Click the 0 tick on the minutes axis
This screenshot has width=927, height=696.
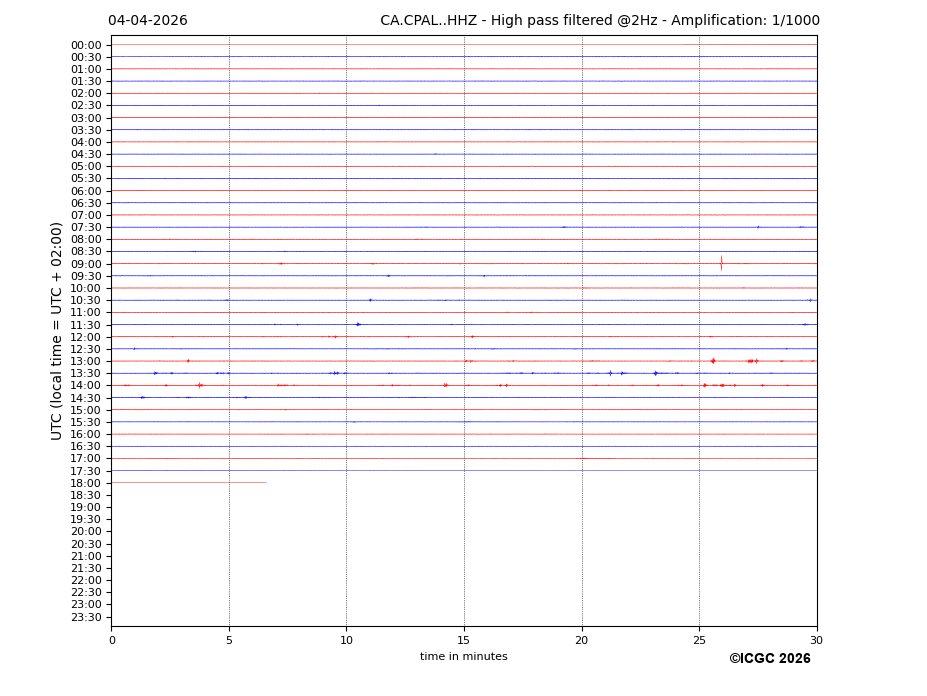coord(112,640)
